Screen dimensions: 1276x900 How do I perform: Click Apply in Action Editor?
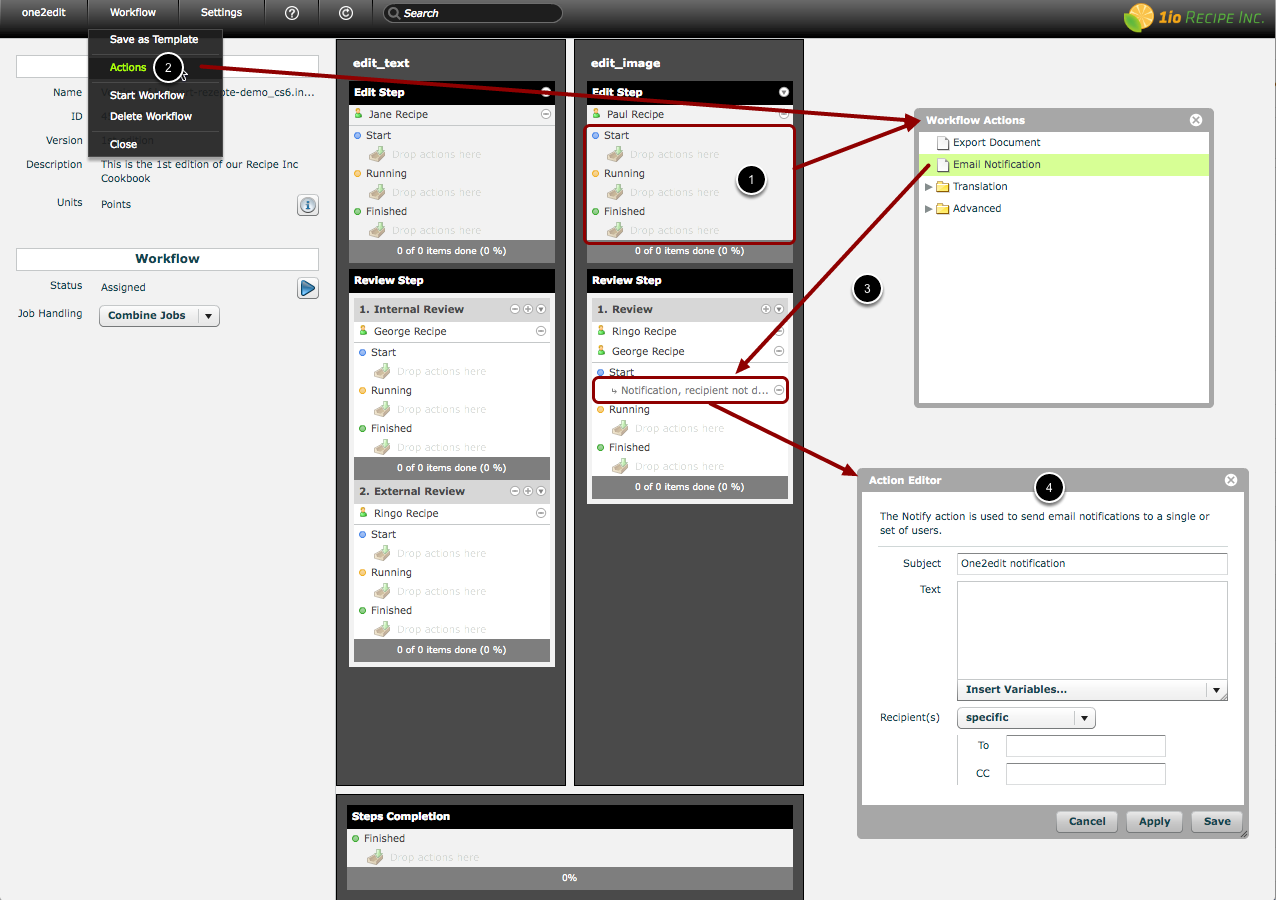1154,821
